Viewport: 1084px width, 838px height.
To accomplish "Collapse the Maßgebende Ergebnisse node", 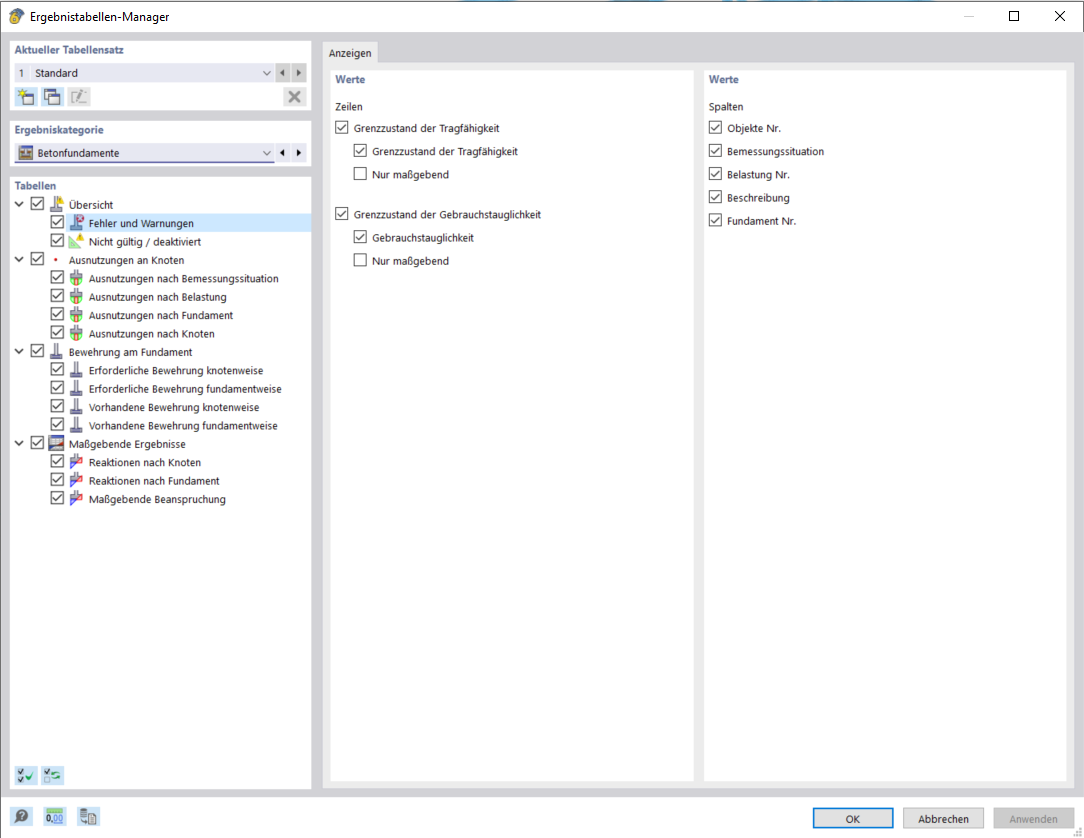I will point(19,443).
